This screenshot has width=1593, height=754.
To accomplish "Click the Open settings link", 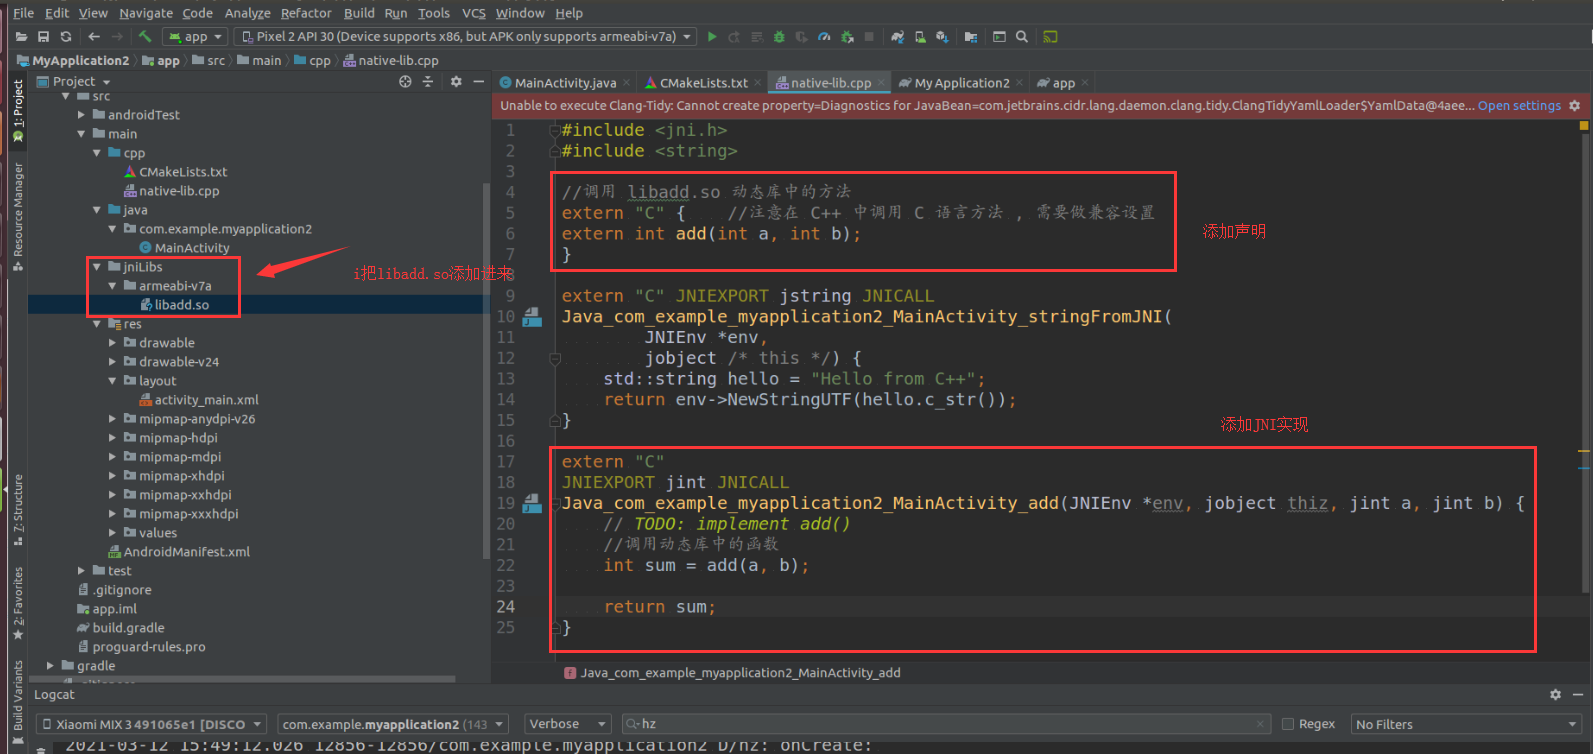I will pos(1519,106).
